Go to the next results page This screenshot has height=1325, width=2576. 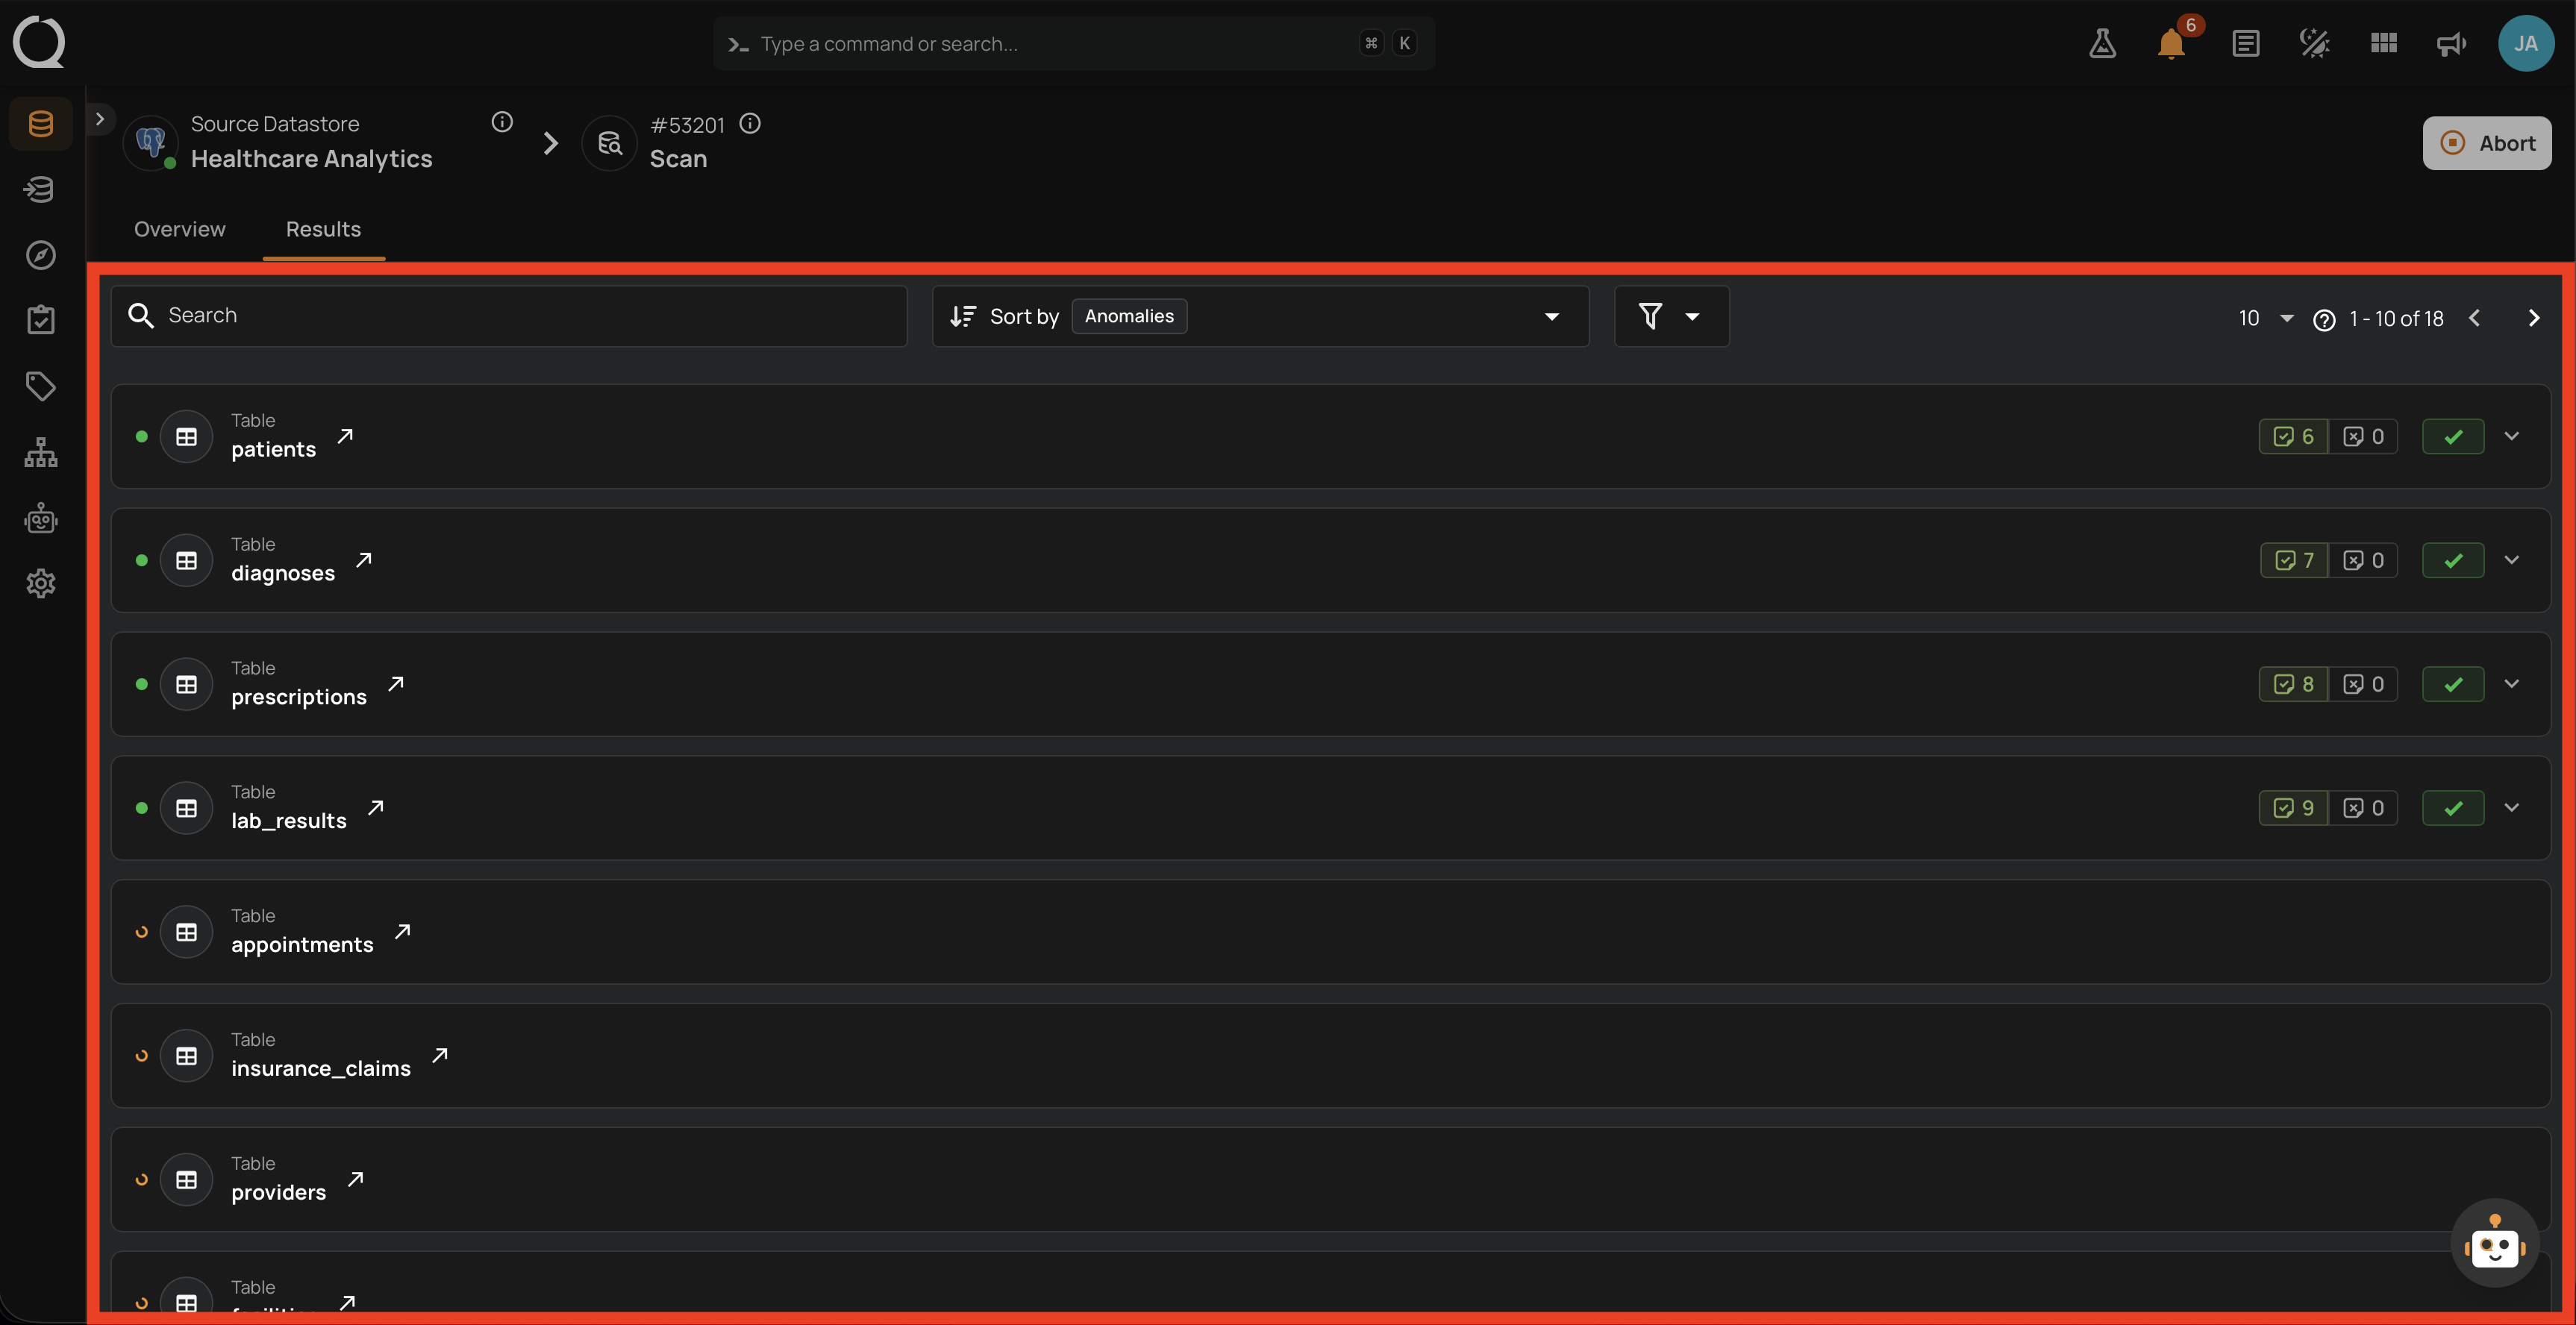pos(2533,318)
